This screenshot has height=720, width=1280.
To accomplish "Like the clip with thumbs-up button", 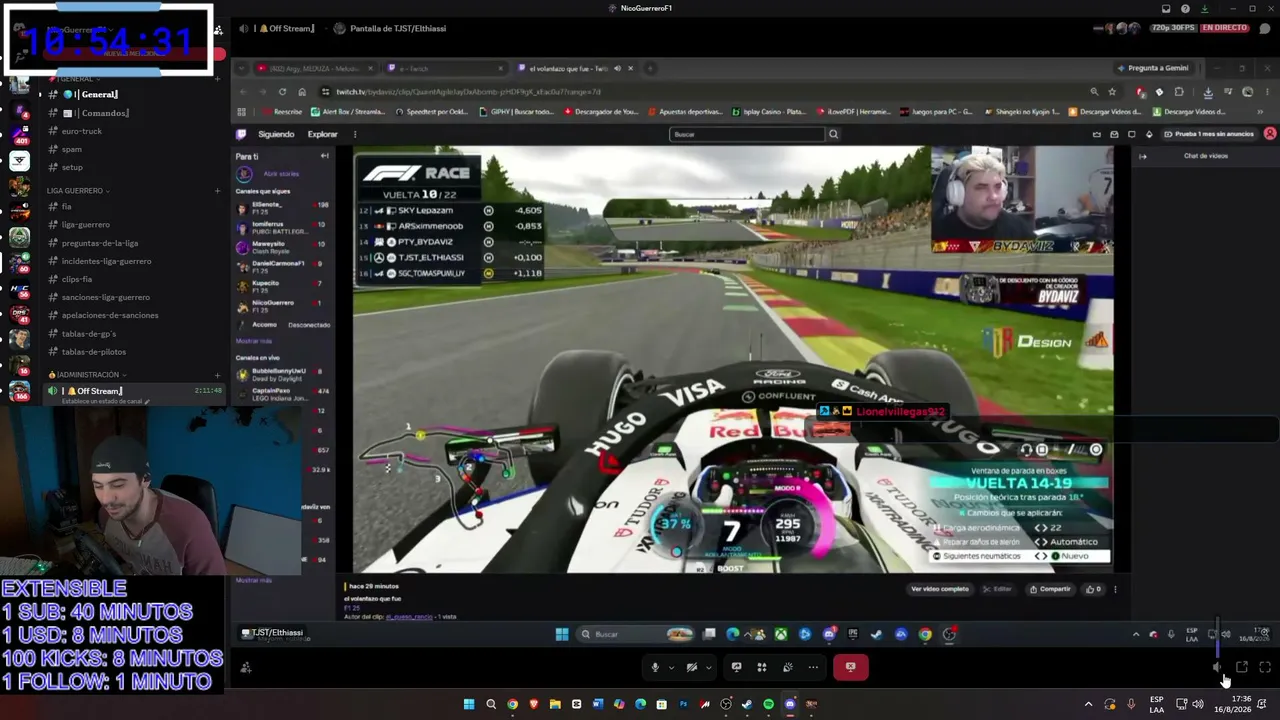I will pyautogui.click(x=1093, y=589).
